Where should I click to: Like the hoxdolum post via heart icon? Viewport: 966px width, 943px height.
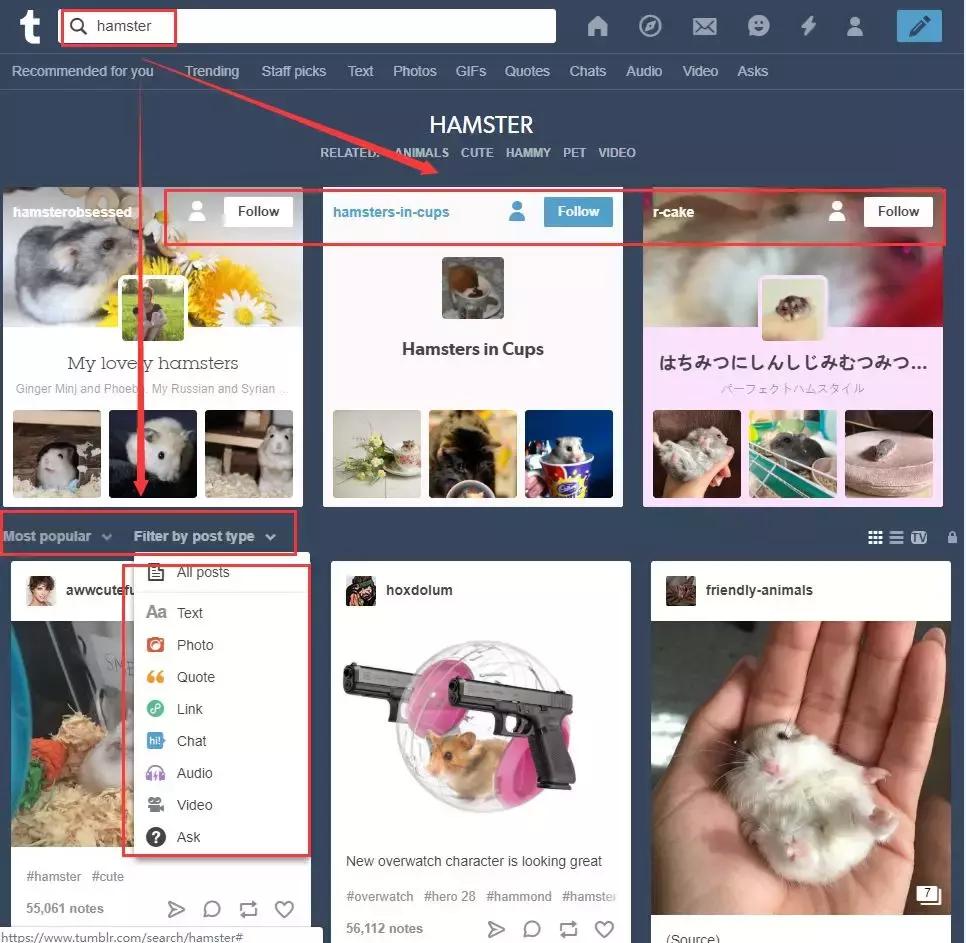[x=605, y=929]
